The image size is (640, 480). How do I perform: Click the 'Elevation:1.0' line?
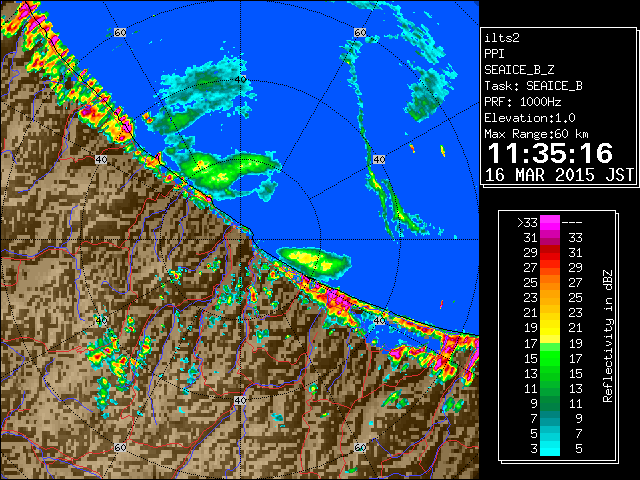[x=530, y=118]
